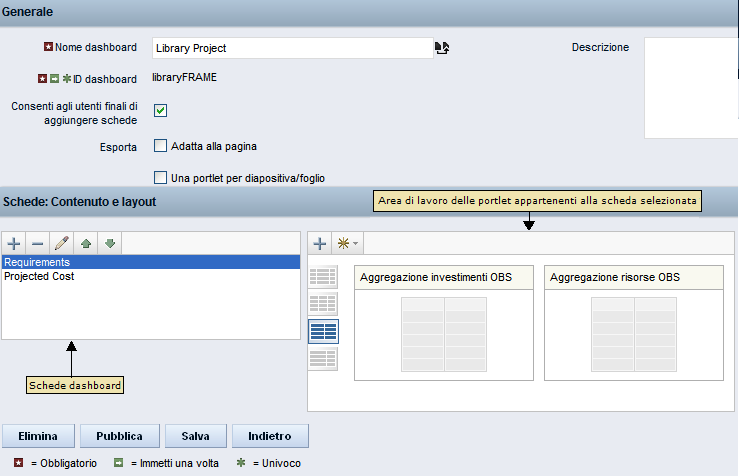Select the Projected Cost tab in list

(x=151, y=276)
